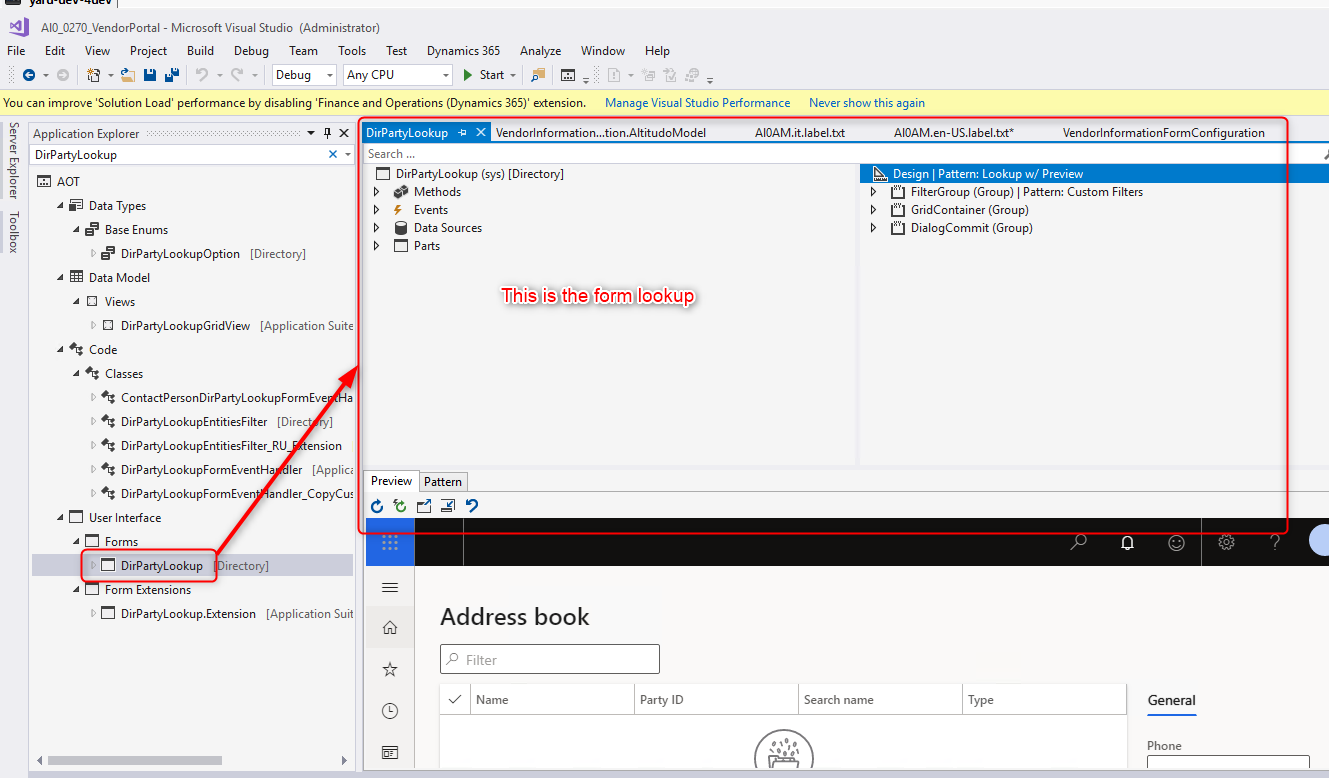Click the Refresh icon in the Preview toolbar

click(377, 505)
